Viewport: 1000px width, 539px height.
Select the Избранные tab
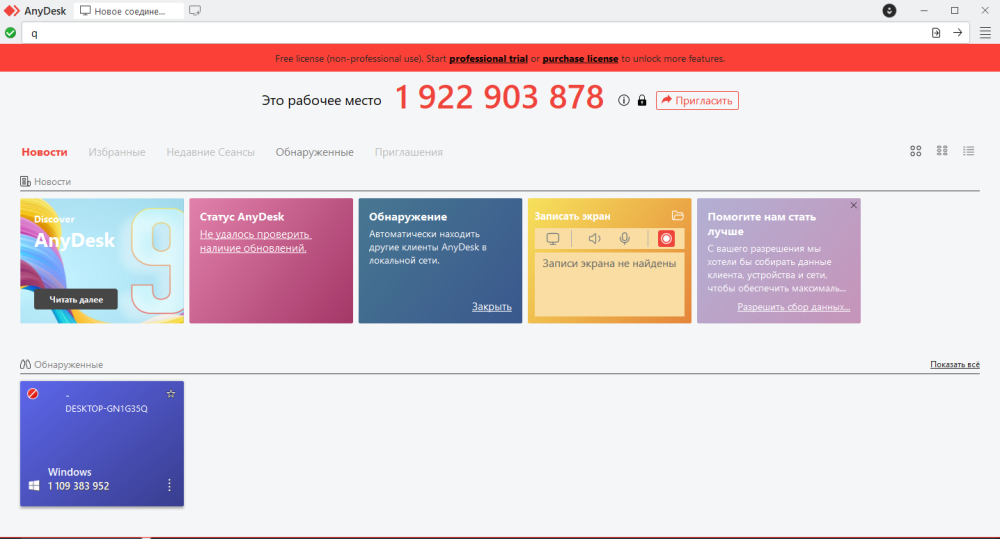click(117, 152)
